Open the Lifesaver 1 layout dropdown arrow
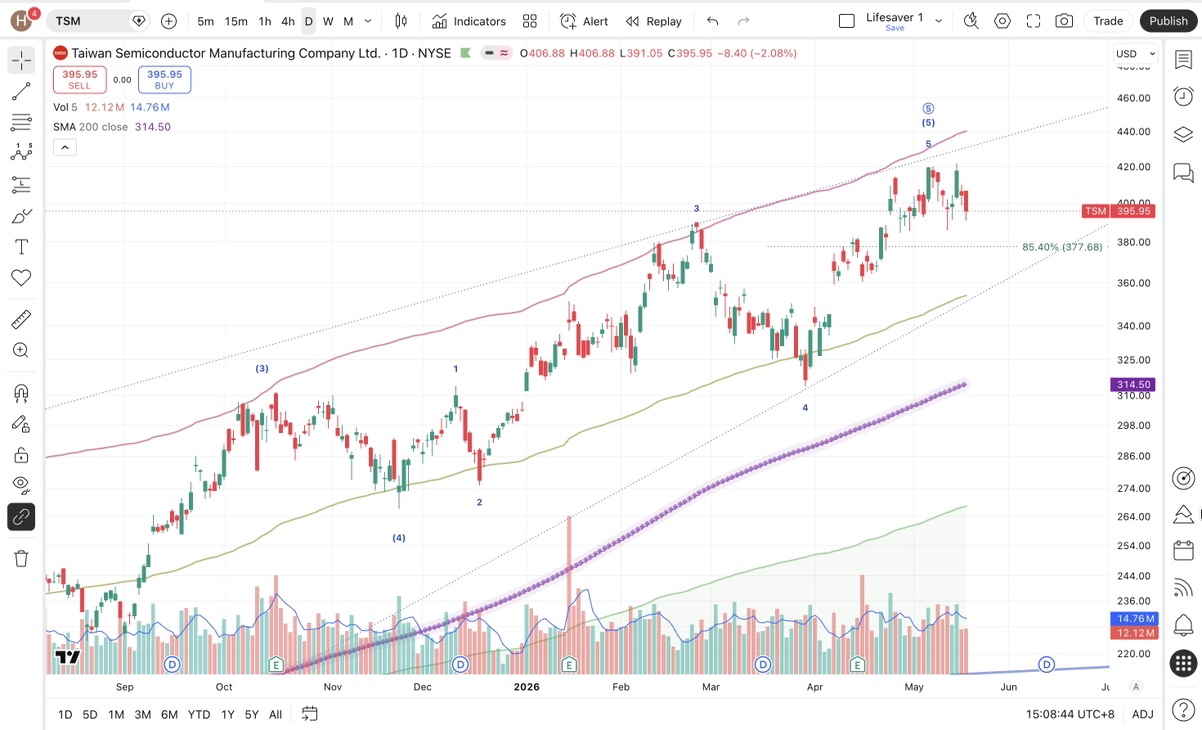 coord(939,21)
